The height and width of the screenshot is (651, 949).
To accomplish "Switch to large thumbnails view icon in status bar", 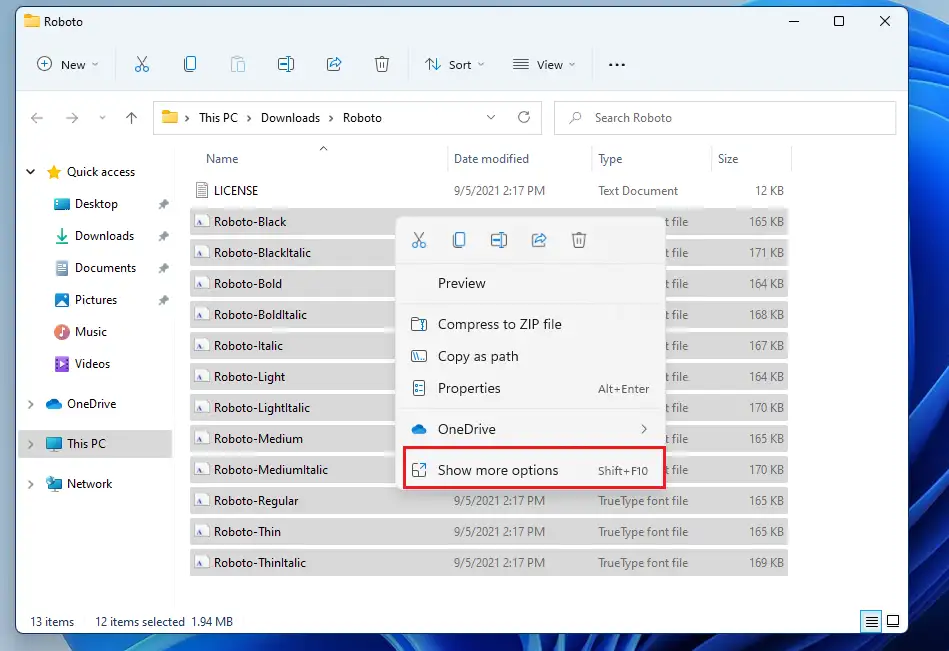I will click(x=893, y=621).
